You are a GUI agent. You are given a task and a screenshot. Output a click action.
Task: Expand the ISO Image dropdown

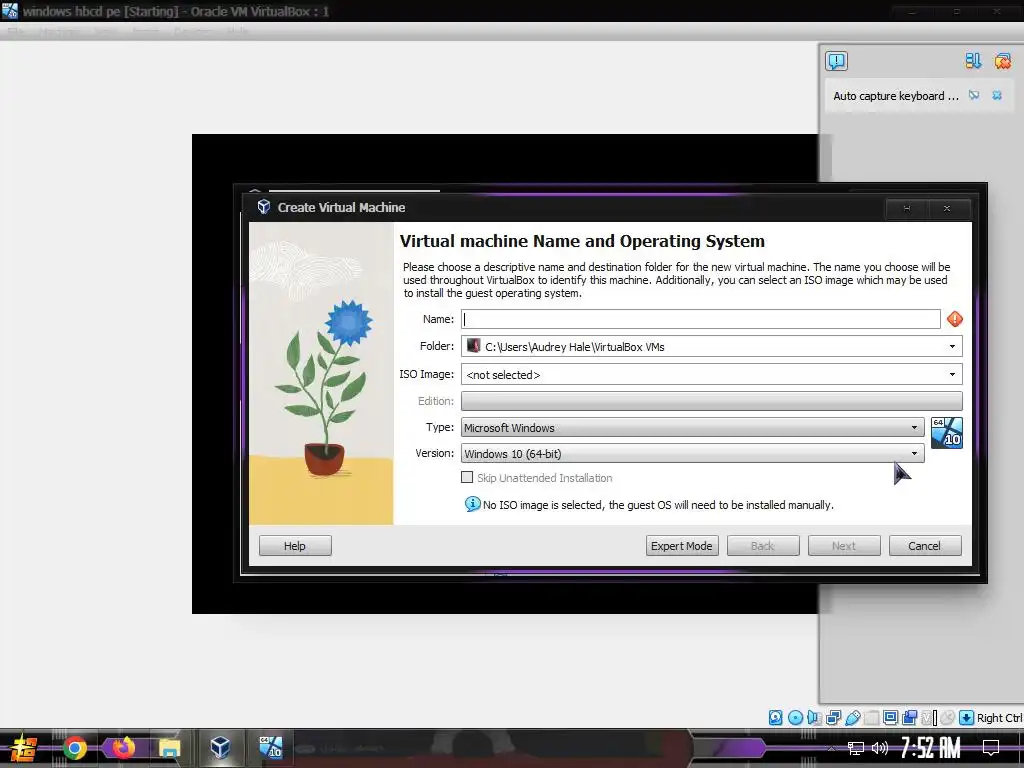[952, 374]
